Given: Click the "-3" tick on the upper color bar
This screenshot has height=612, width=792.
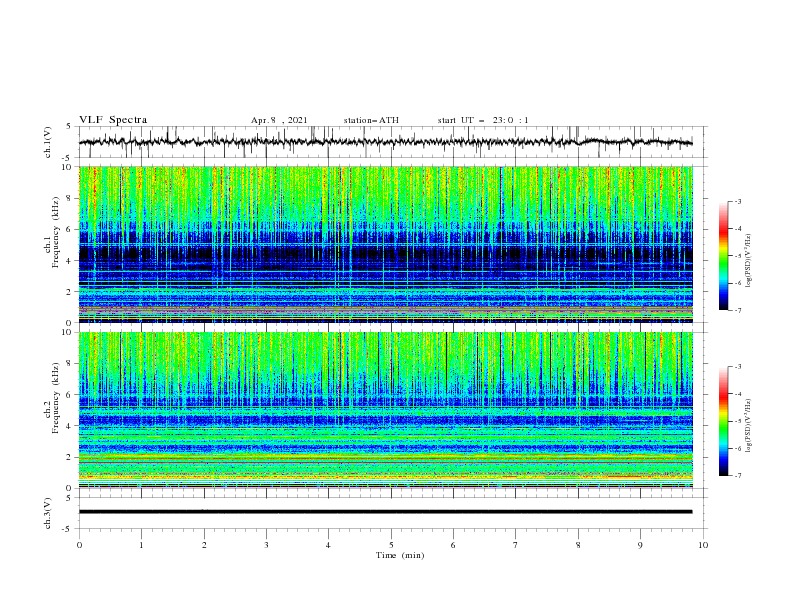Looking at the screenshot, I should click(x=737, y=201).
